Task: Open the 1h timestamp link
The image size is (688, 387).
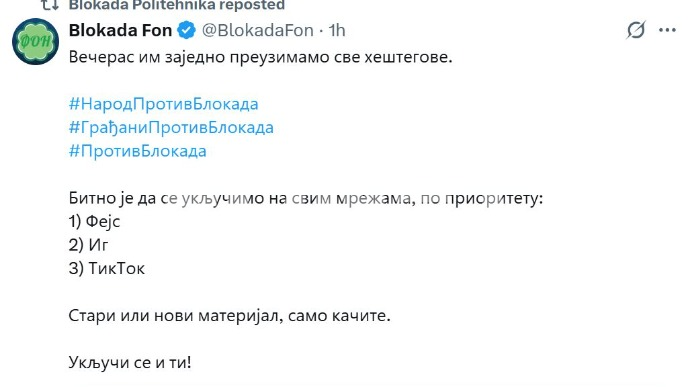Action: click(337, 30)
